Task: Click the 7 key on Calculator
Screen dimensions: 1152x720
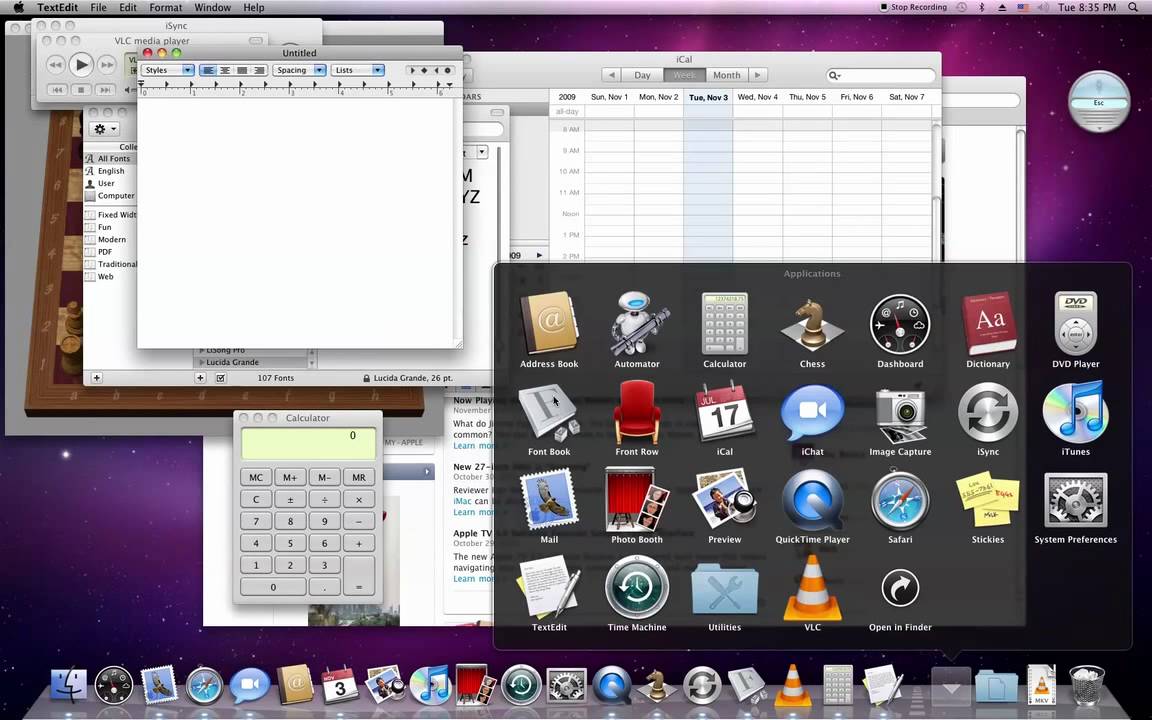Action: pos(256,521)
